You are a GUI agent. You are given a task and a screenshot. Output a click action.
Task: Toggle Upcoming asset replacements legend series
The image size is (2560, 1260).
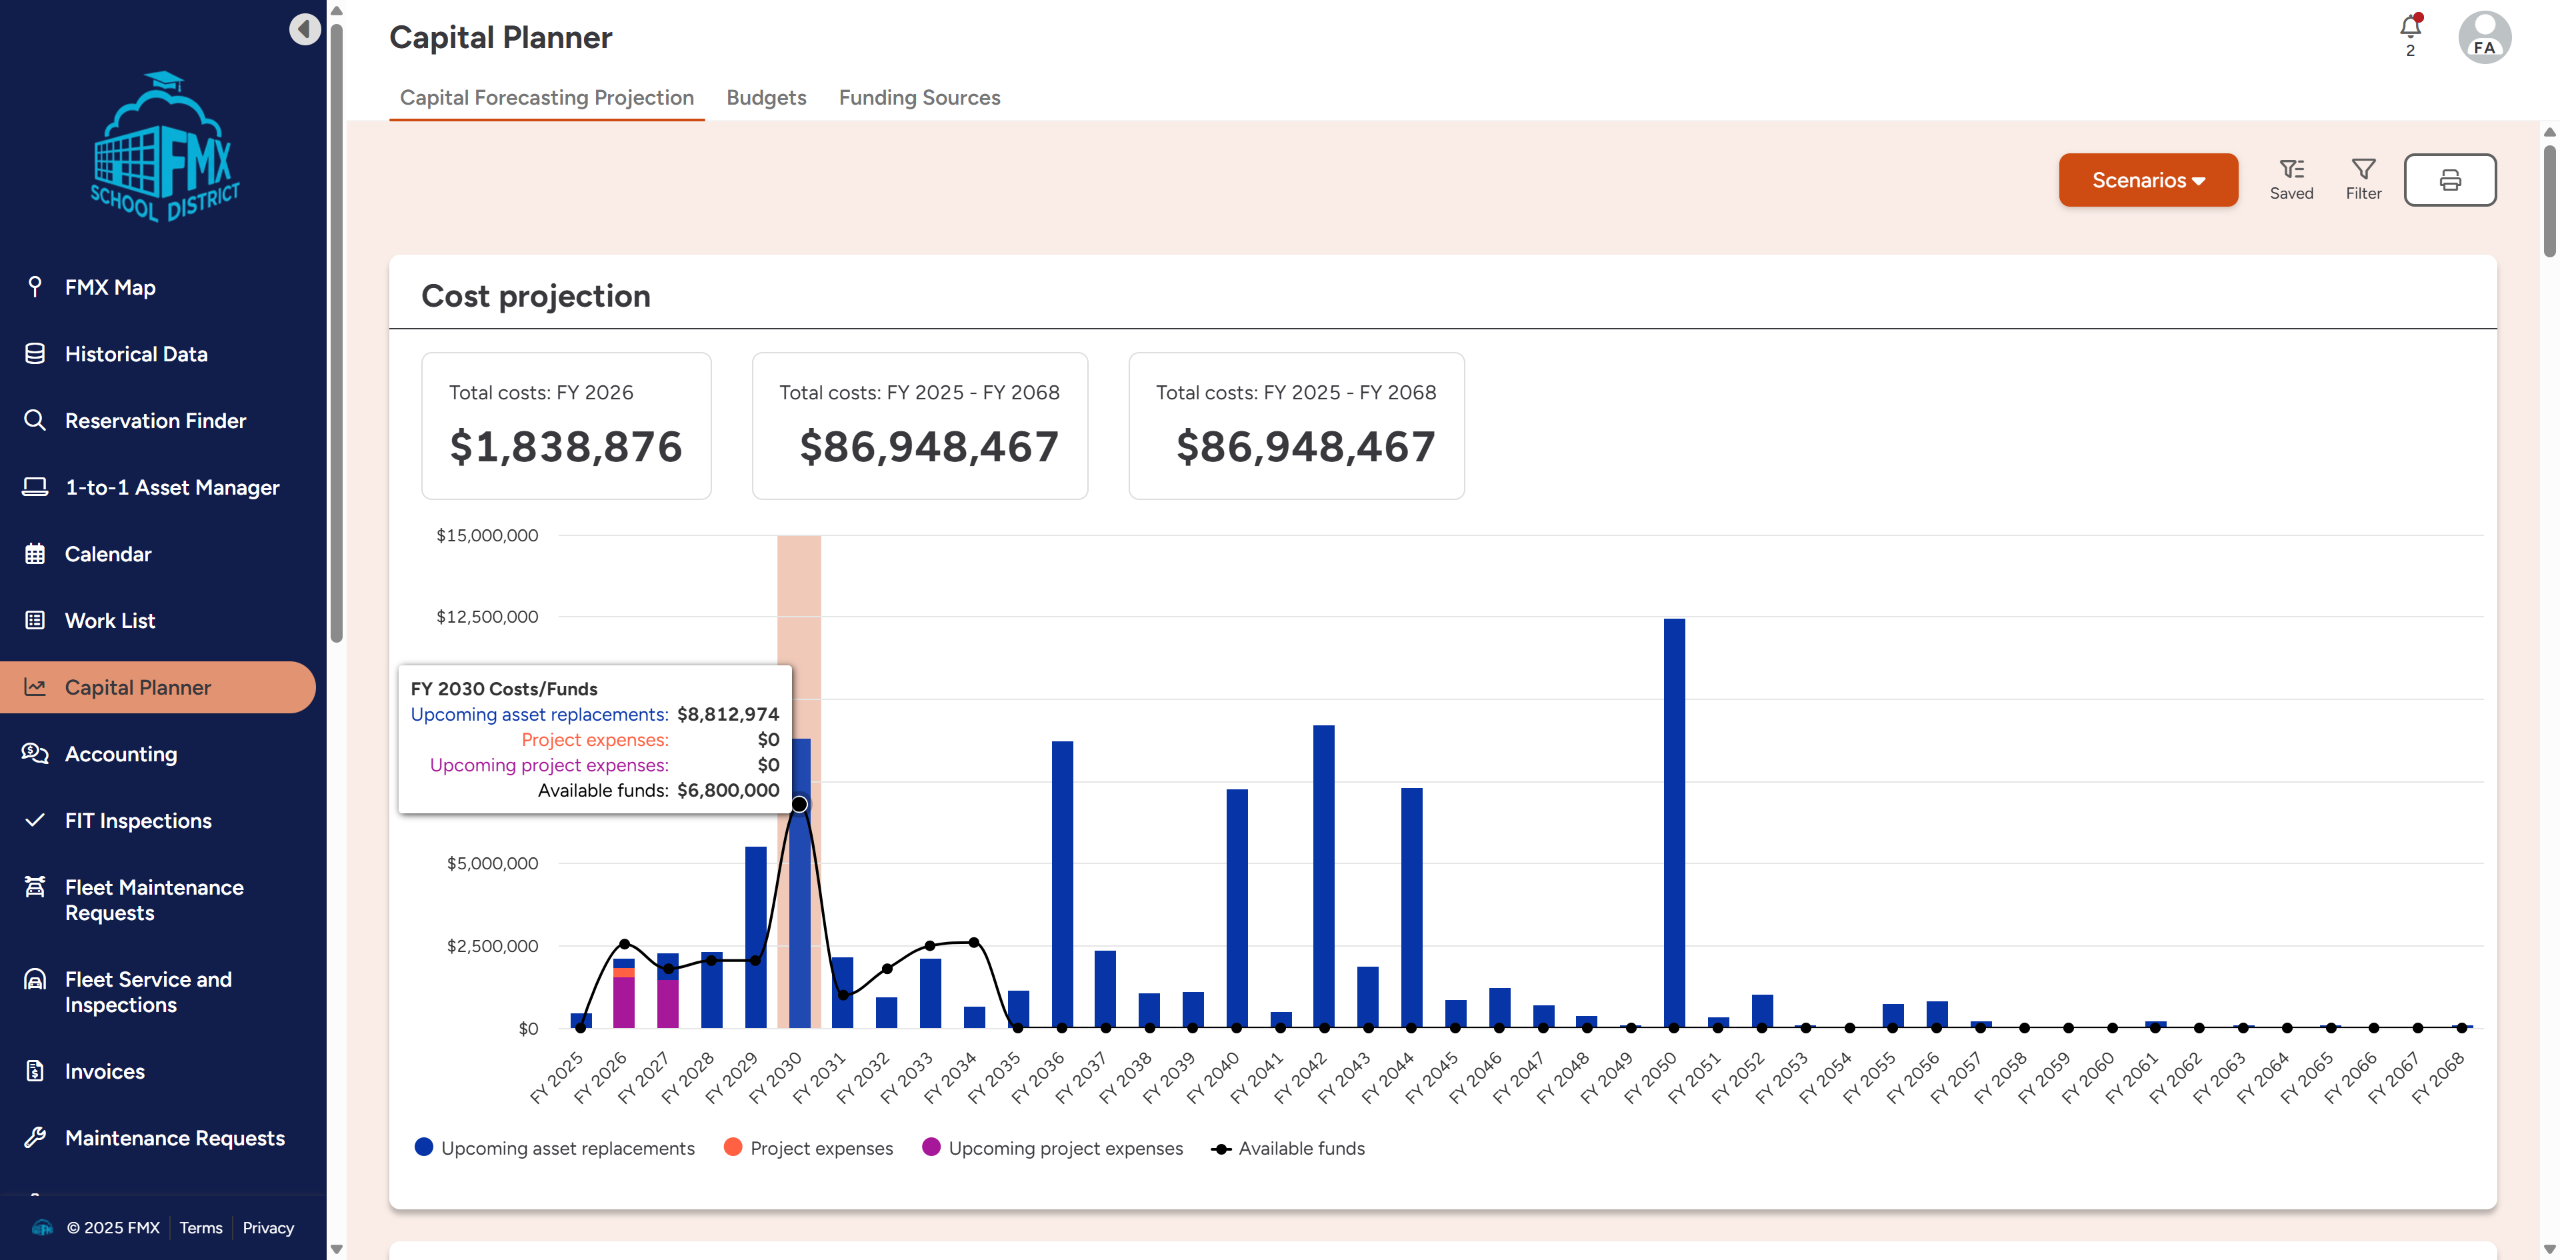coord(567,1148)
